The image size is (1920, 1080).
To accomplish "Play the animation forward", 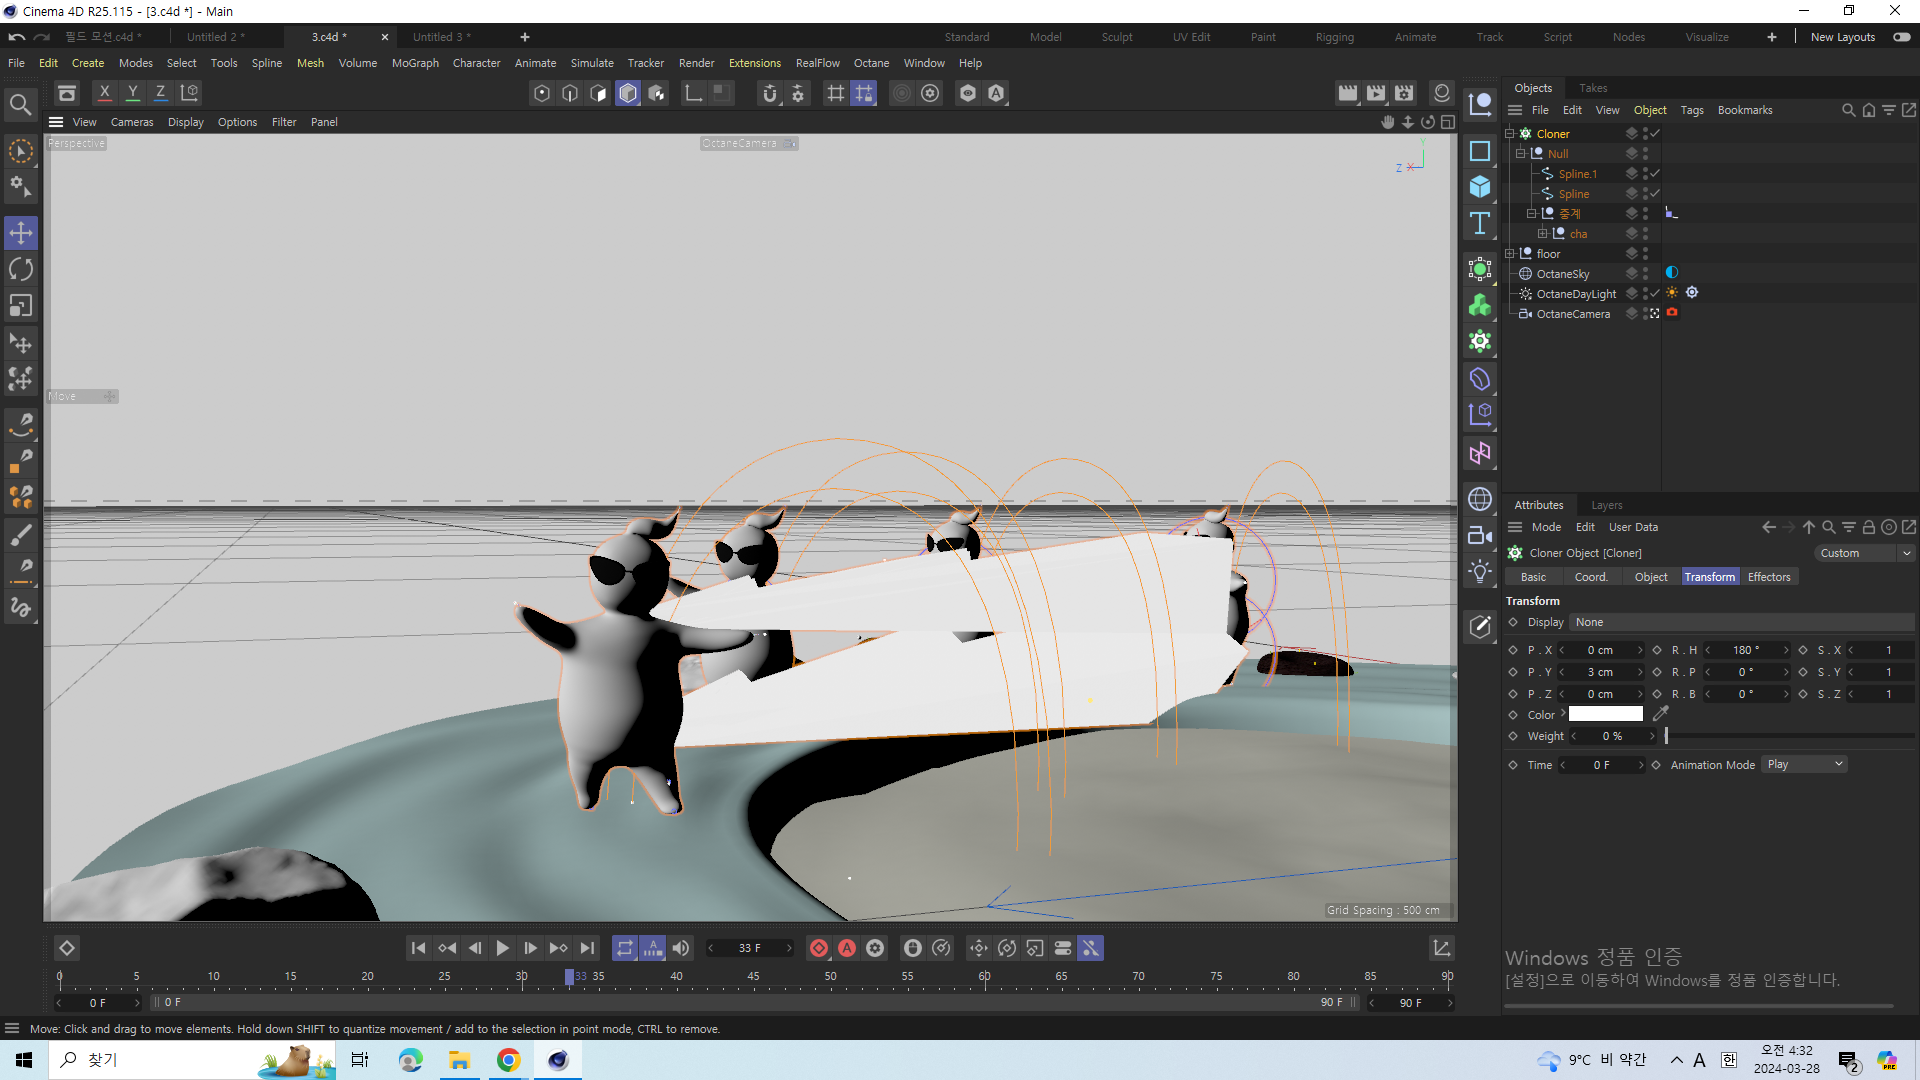I will [x=503, y=948].
